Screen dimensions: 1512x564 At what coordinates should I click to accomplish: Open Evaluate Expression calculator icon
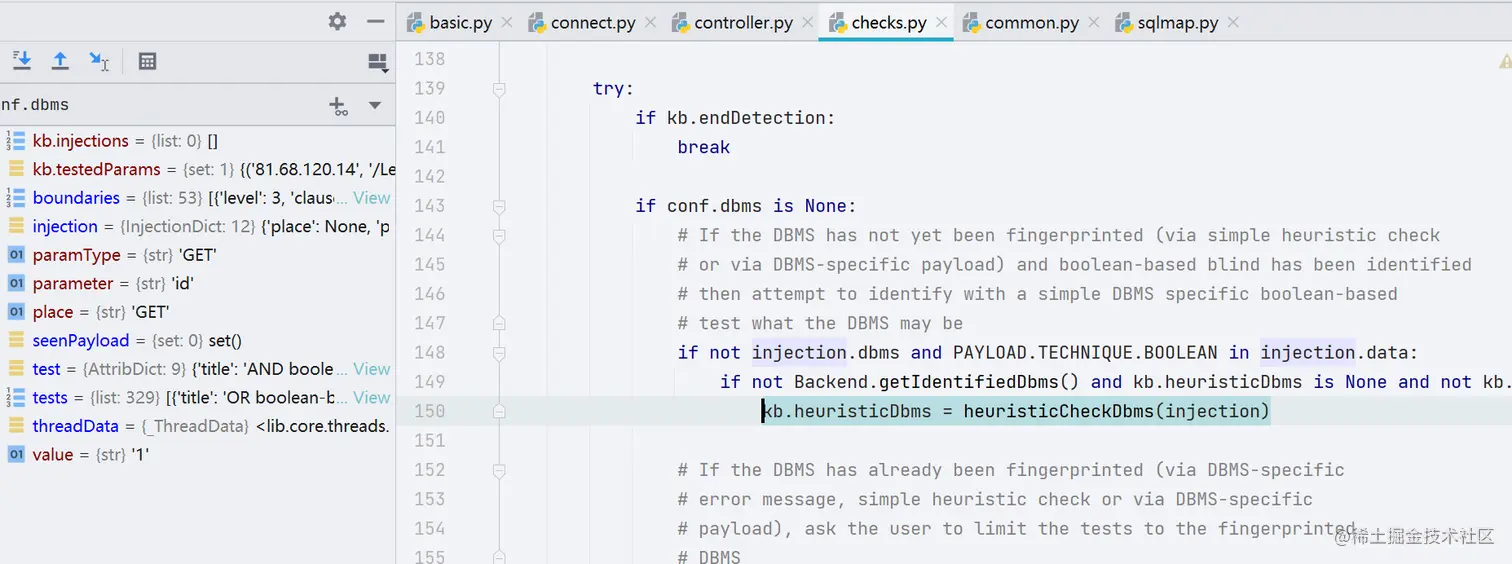point(147,61)
